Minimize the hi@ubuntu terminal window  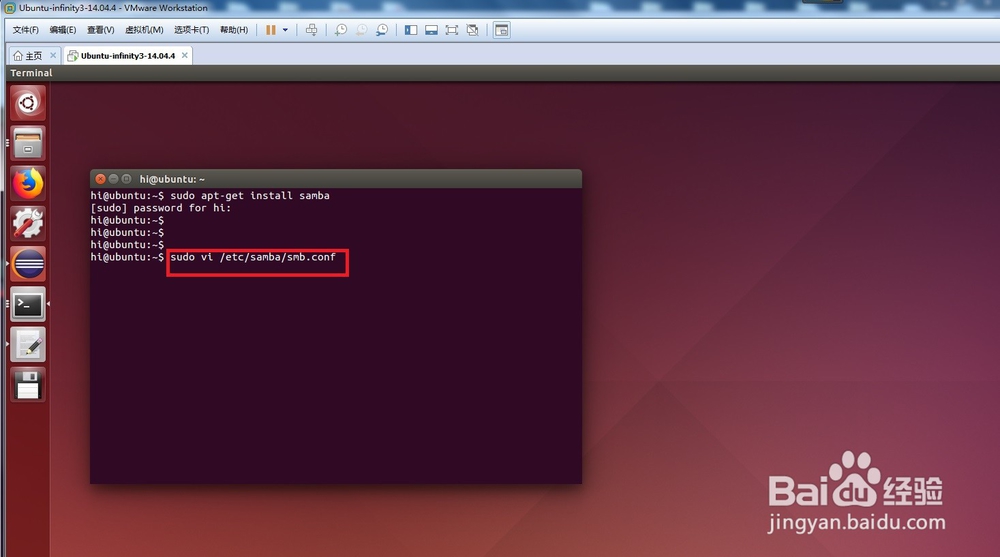click(114, 179)
